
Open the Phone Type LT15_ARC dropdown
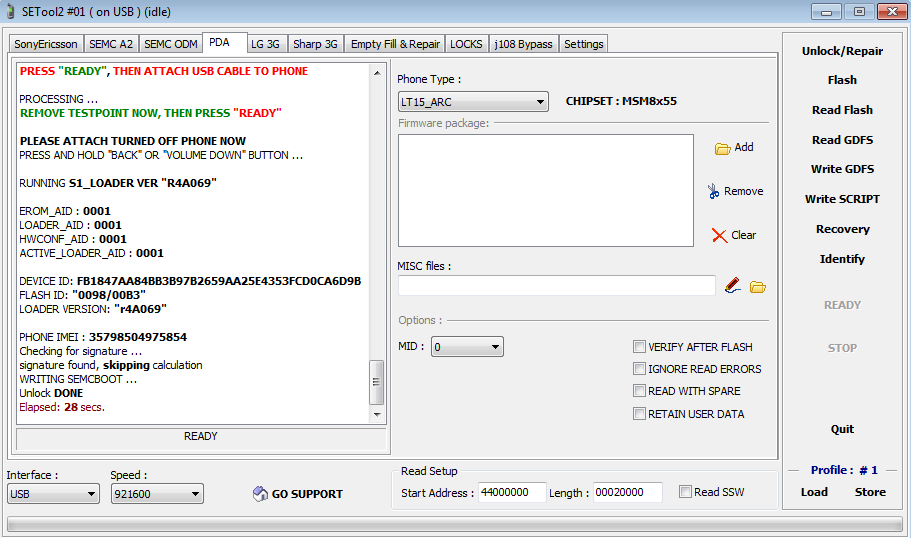[x=473, y=102]
